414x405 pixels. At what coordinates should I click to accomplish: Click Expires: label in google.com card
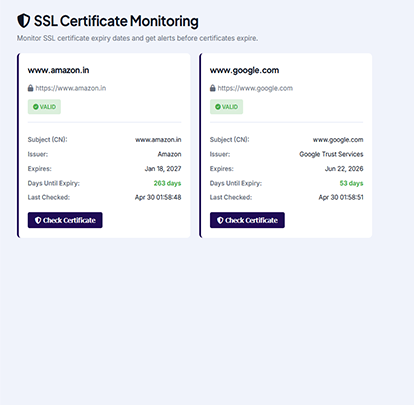(222, 169)
